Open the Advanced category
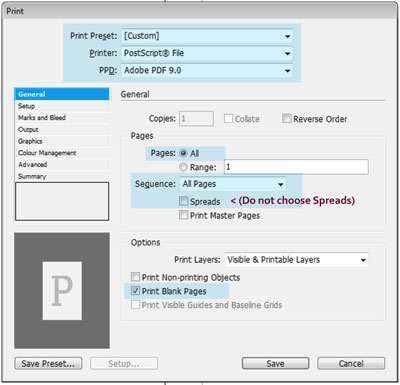Image resolution: width=400 pixels, height=385 pixels. coord(62,164)
